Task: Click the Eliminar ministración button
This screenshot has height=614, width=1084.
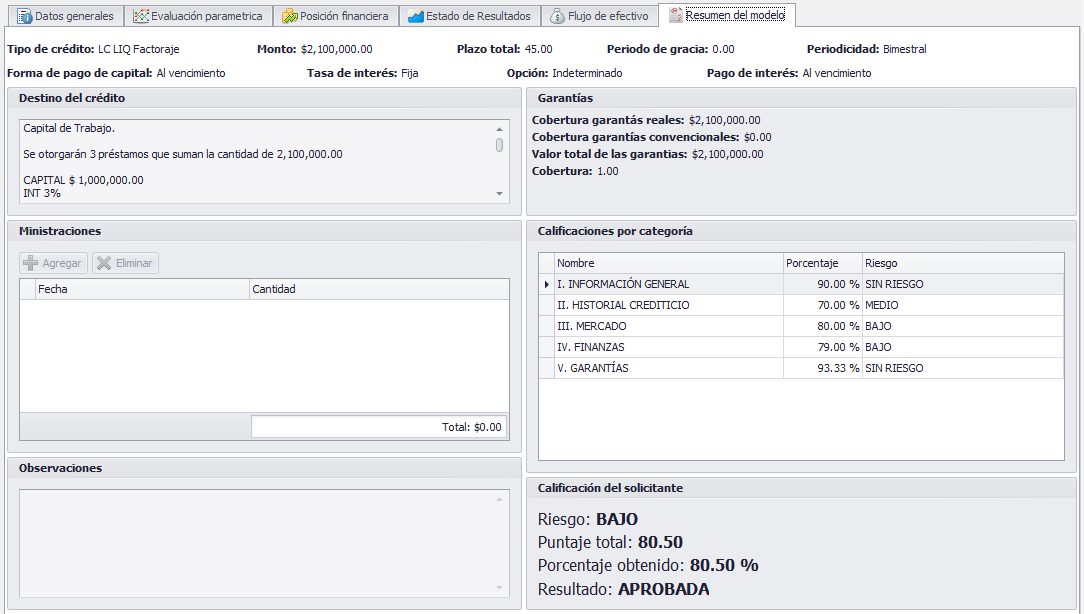Action: pos(125,263)
